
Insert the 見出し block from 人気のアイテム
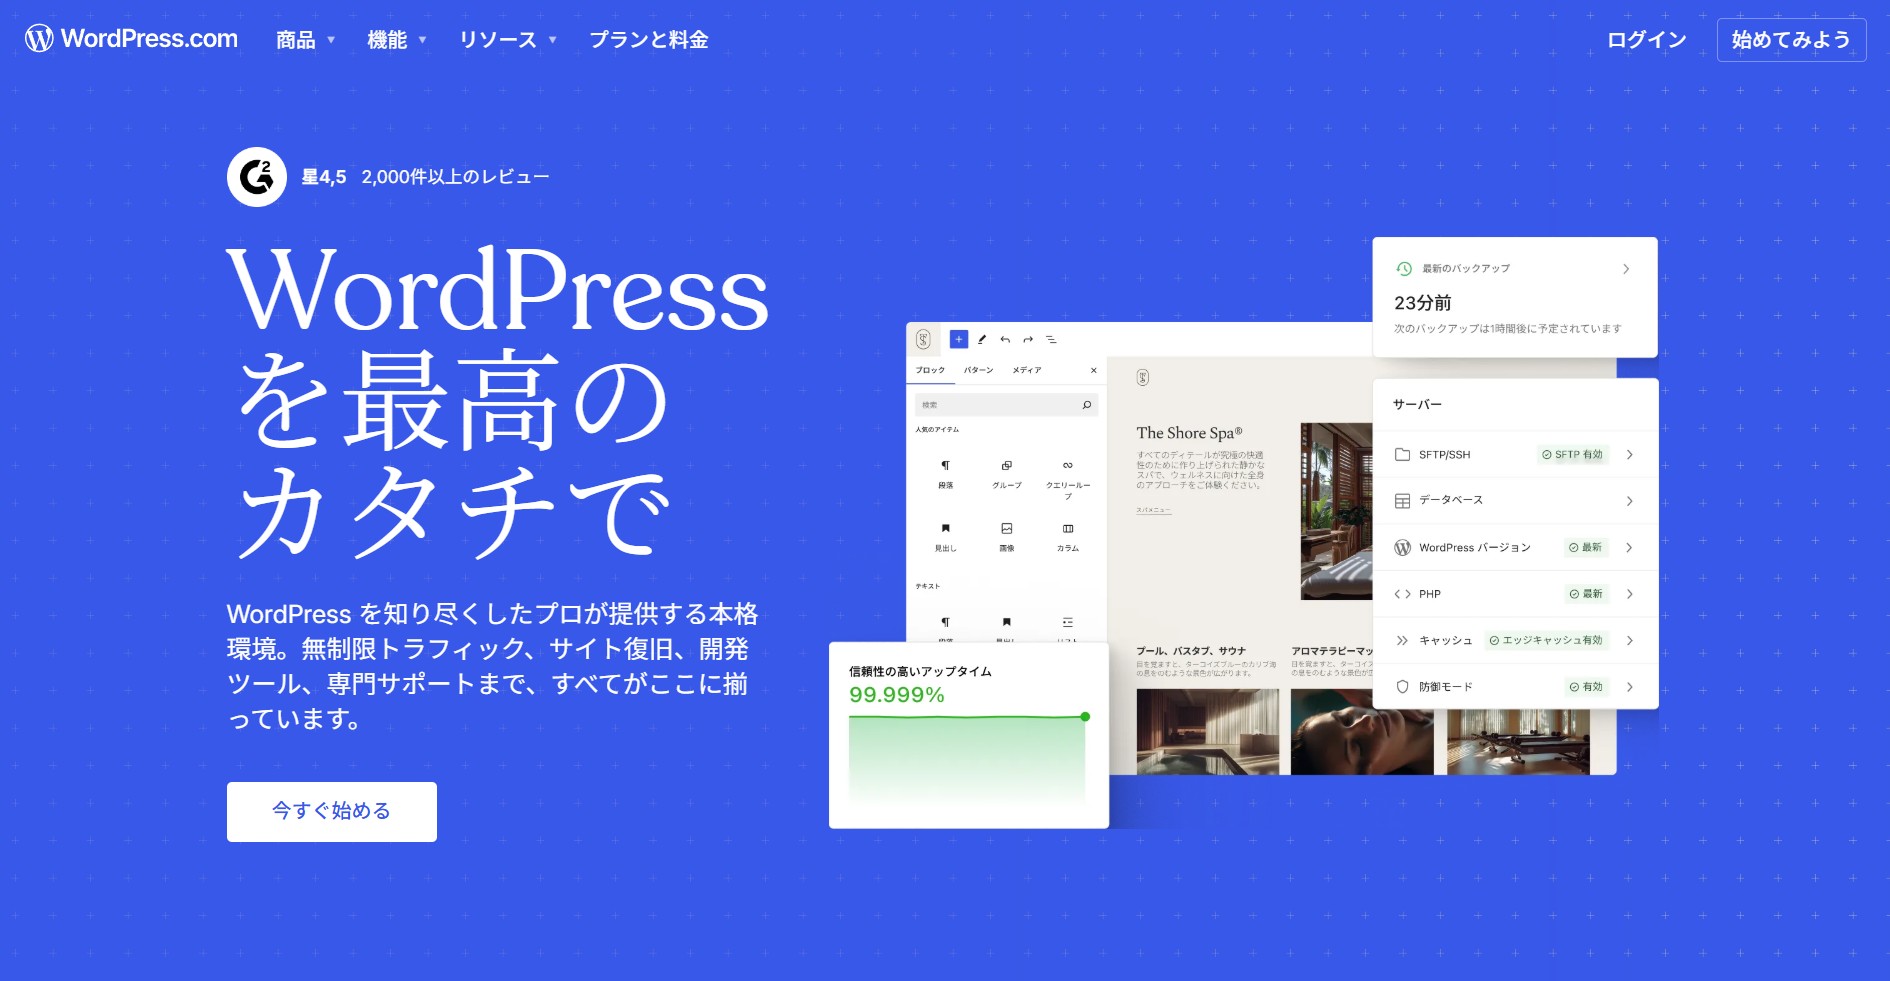click(945, 537)
